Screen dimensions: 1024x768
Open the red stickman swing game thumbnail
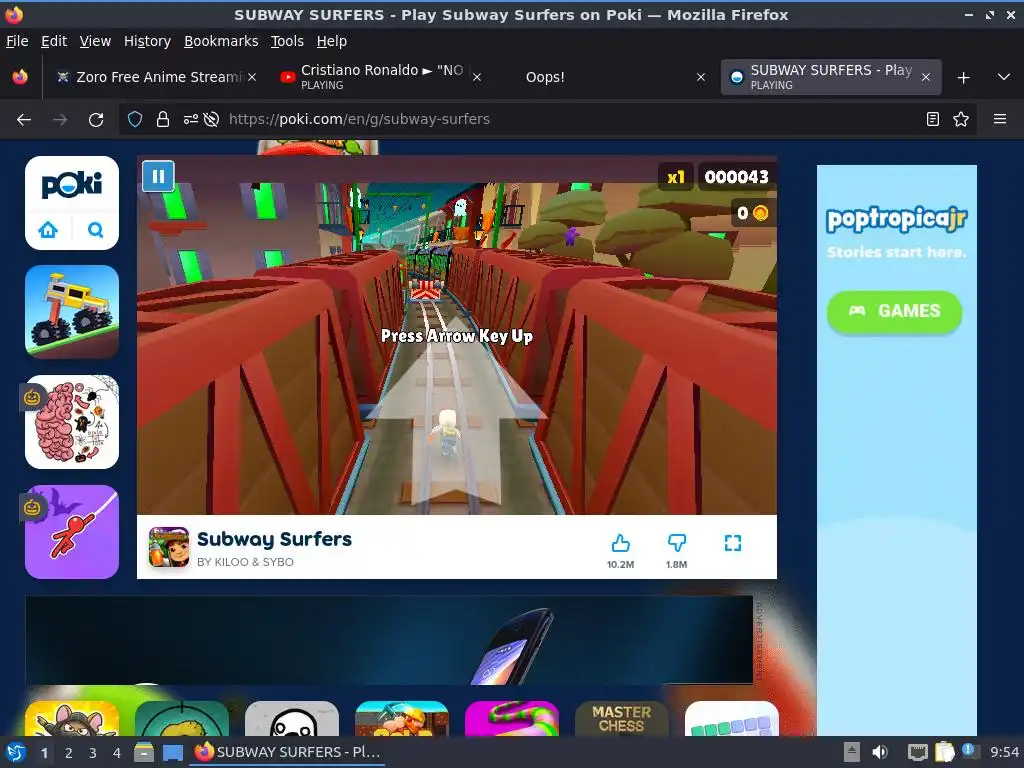click(72, 532)
